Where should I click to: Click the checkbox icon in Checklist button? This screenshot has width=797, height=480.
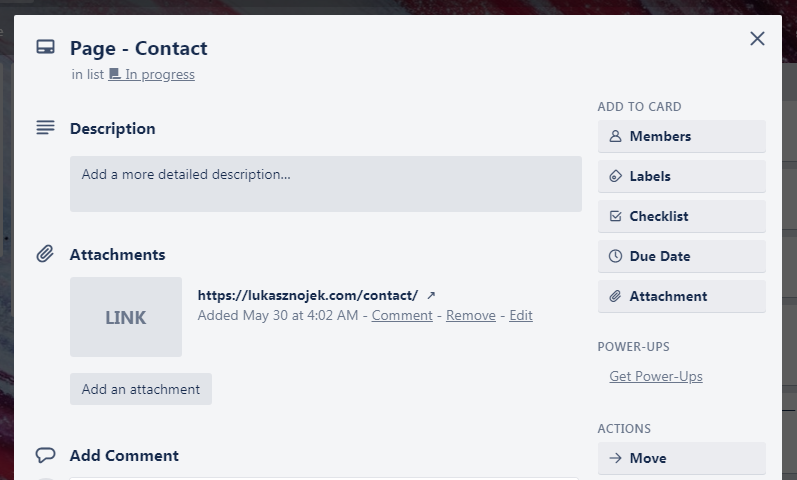click(615, 216)
